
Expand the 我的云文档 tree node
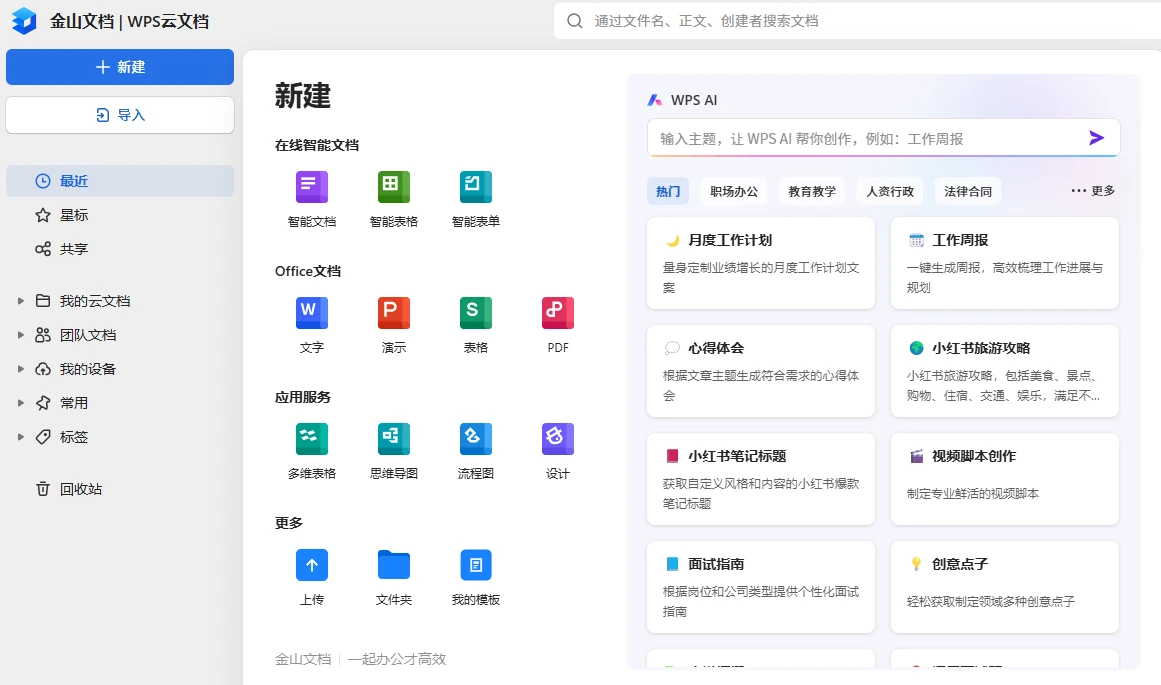tap(21, 301)
